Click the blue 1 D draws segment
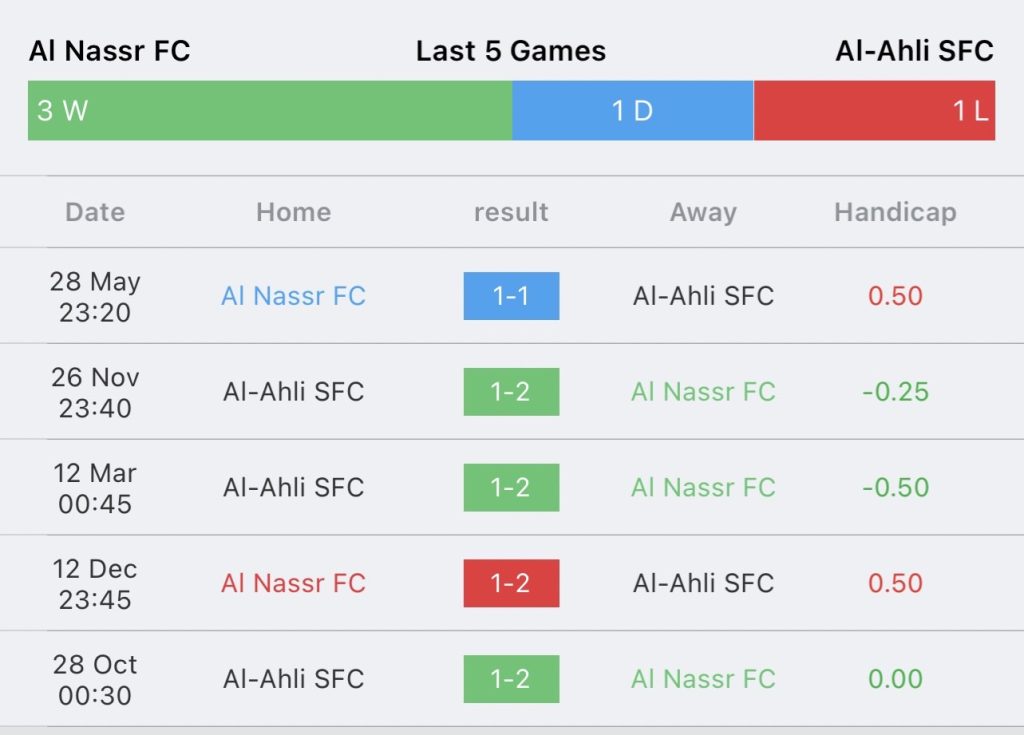1024x735 pixels. 632,110
